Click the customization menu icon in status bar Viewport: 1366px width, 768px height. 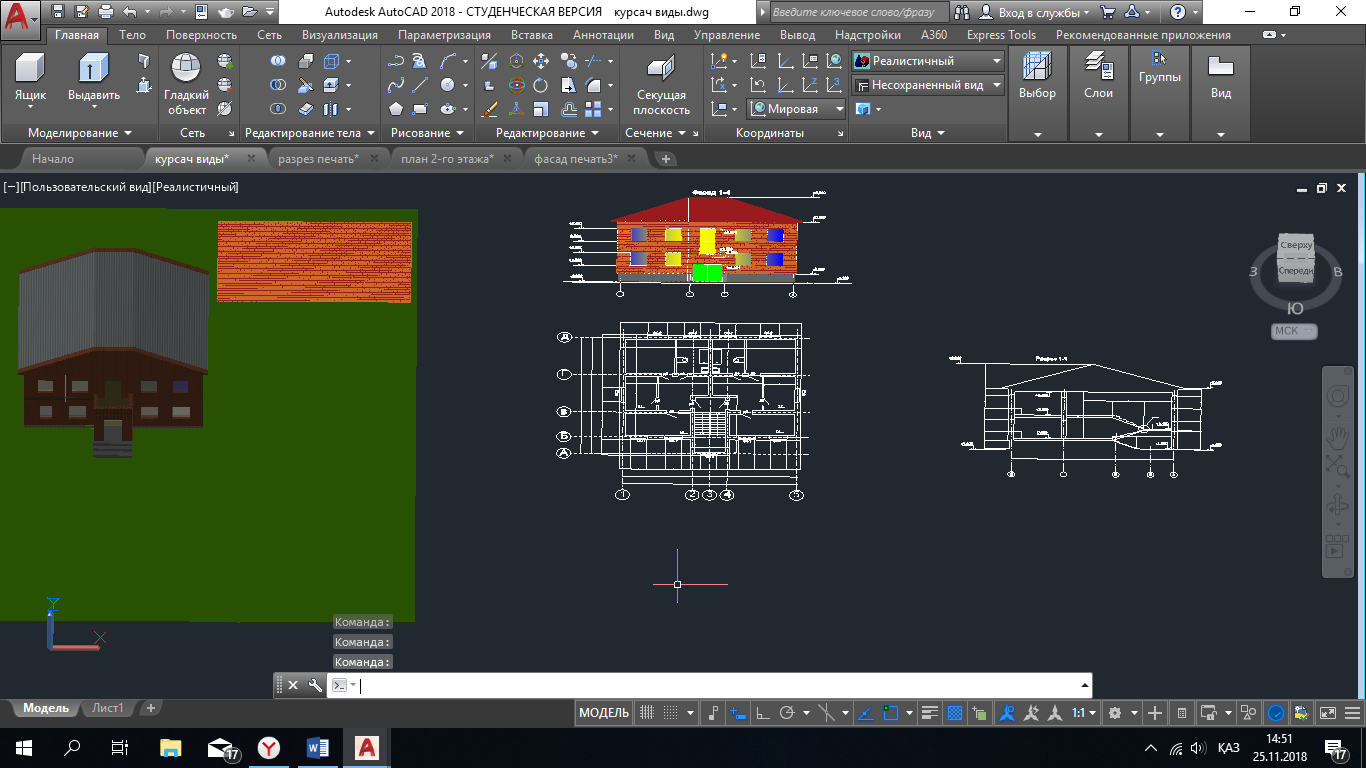[x=1353, y=713]
